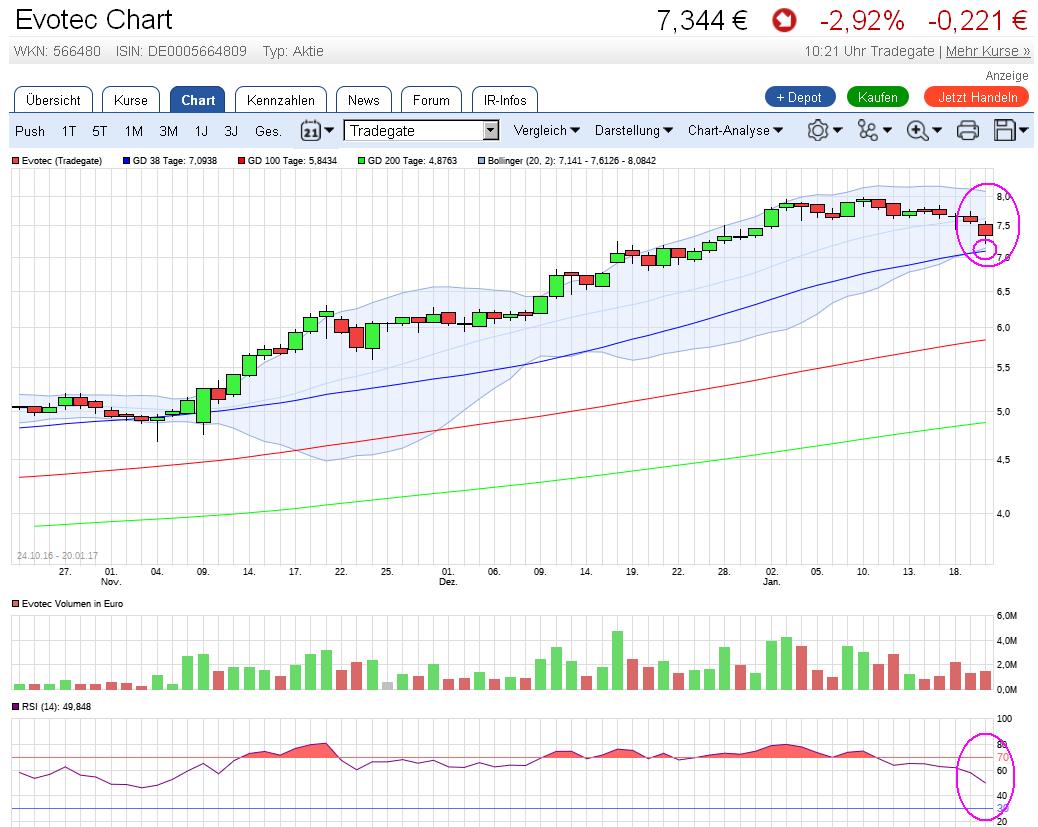Click the Jetzt Handeln button

[x=977, y=97]
